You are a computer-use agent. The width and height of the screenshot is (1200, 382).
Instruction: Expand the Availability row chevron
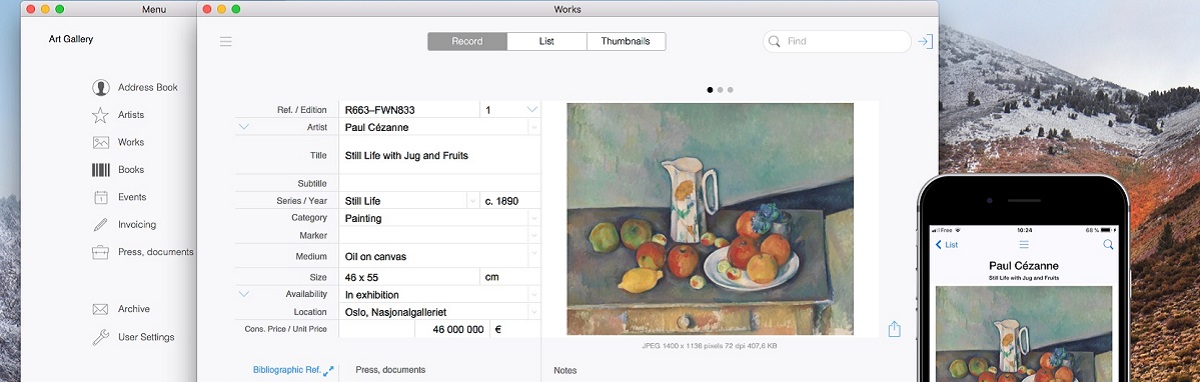(244, 294)
